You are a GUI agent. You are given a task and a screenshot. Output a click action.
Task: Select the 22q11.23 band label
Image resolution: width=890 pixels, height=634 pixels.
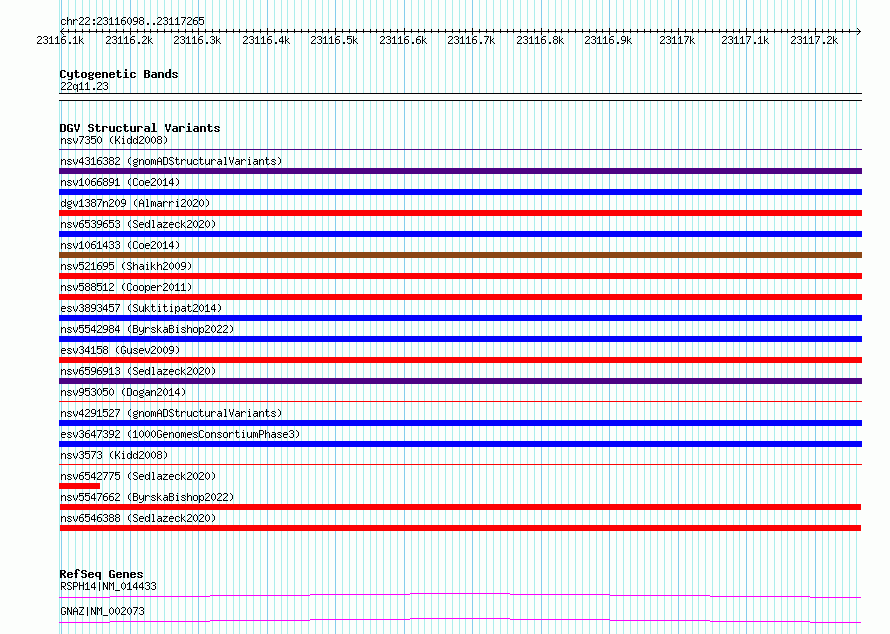pos(84,86)
